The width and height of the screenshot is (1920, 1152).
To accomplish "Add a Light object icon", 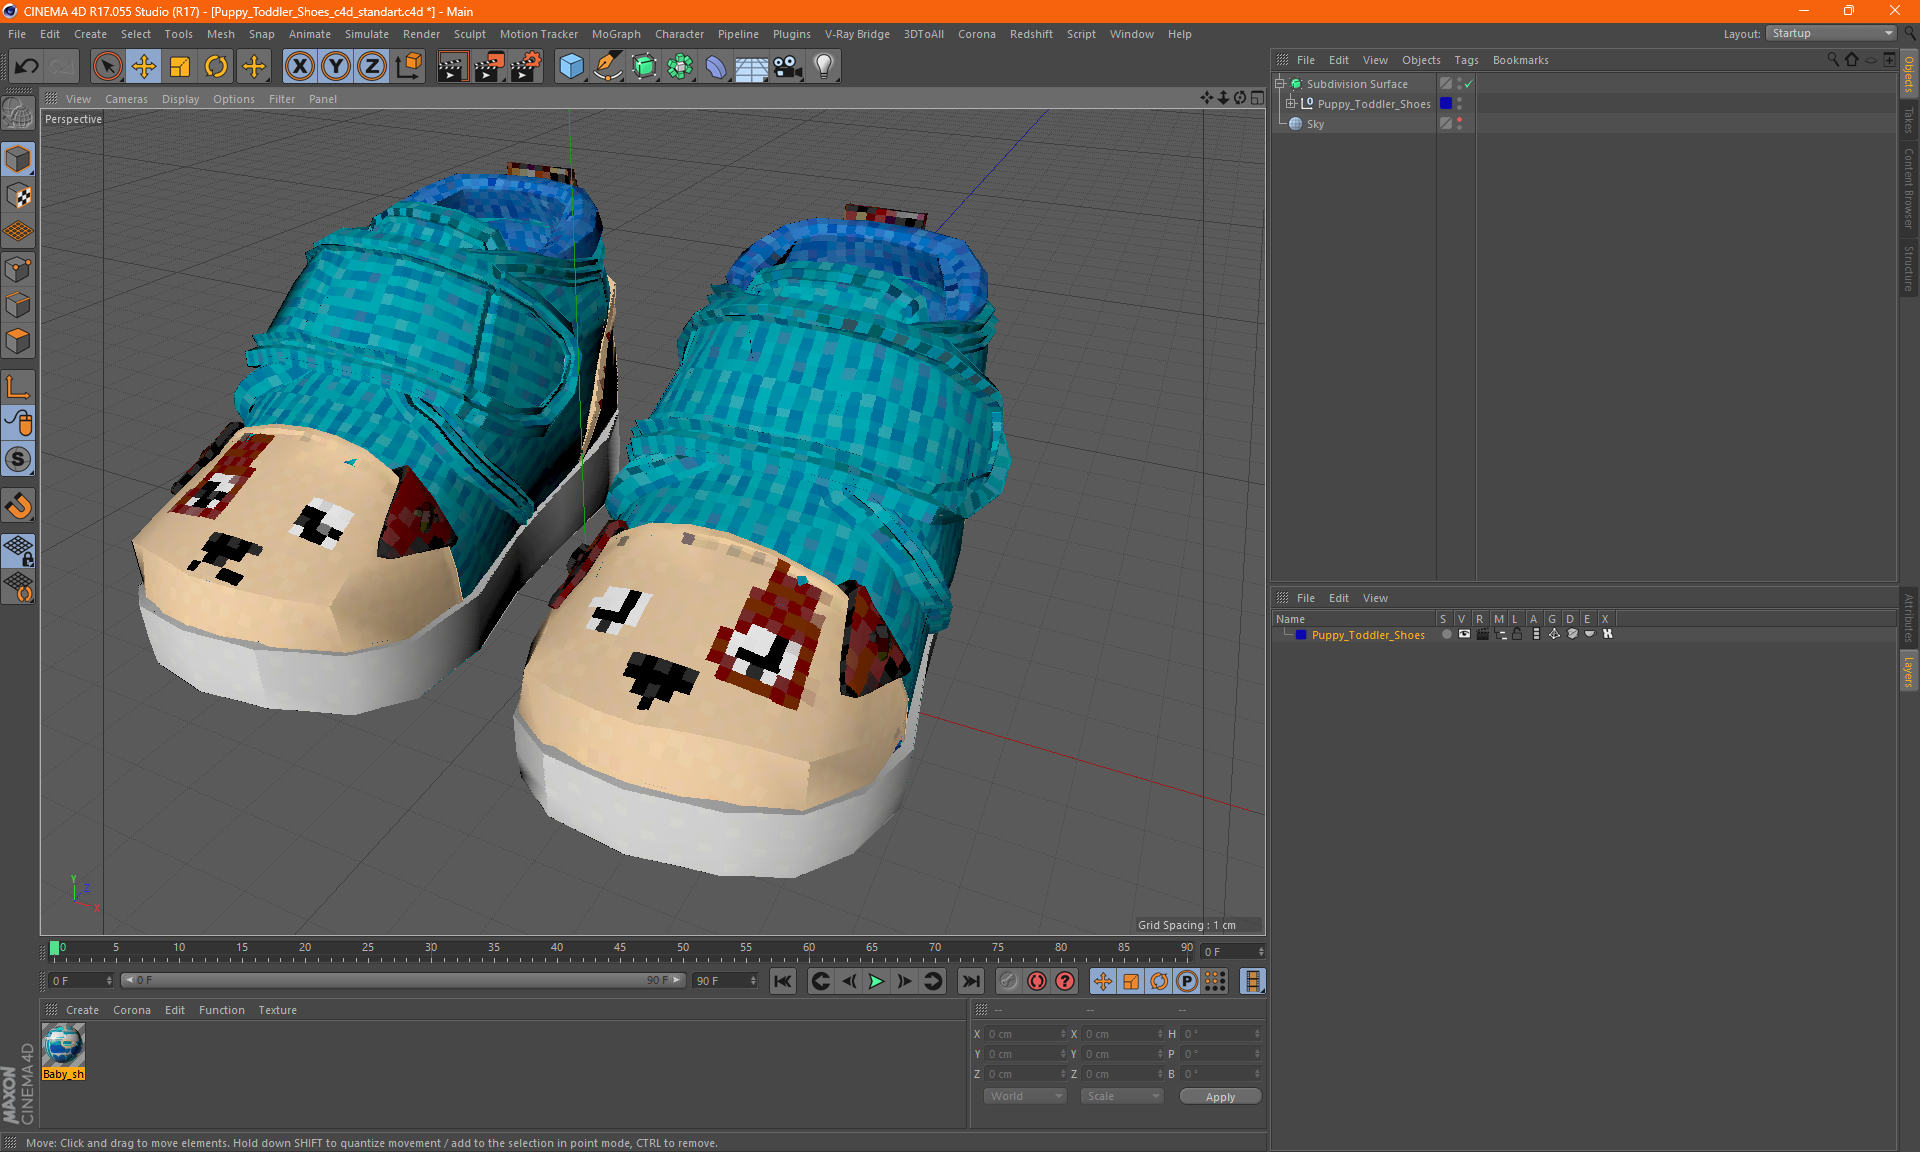I will (824, 67).
